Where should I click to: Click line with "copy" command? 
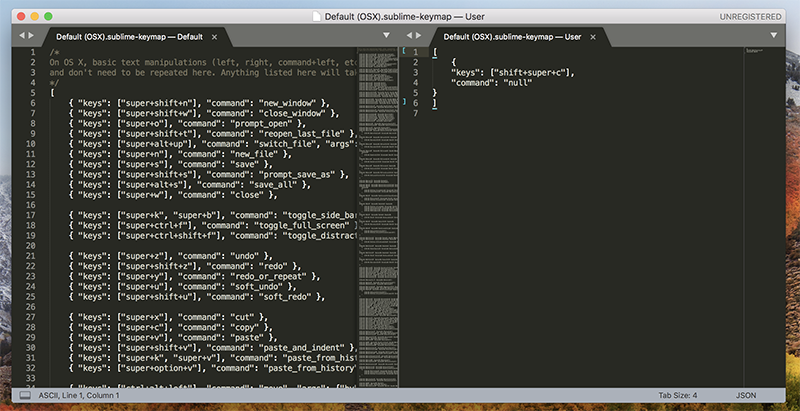[170, 327]
